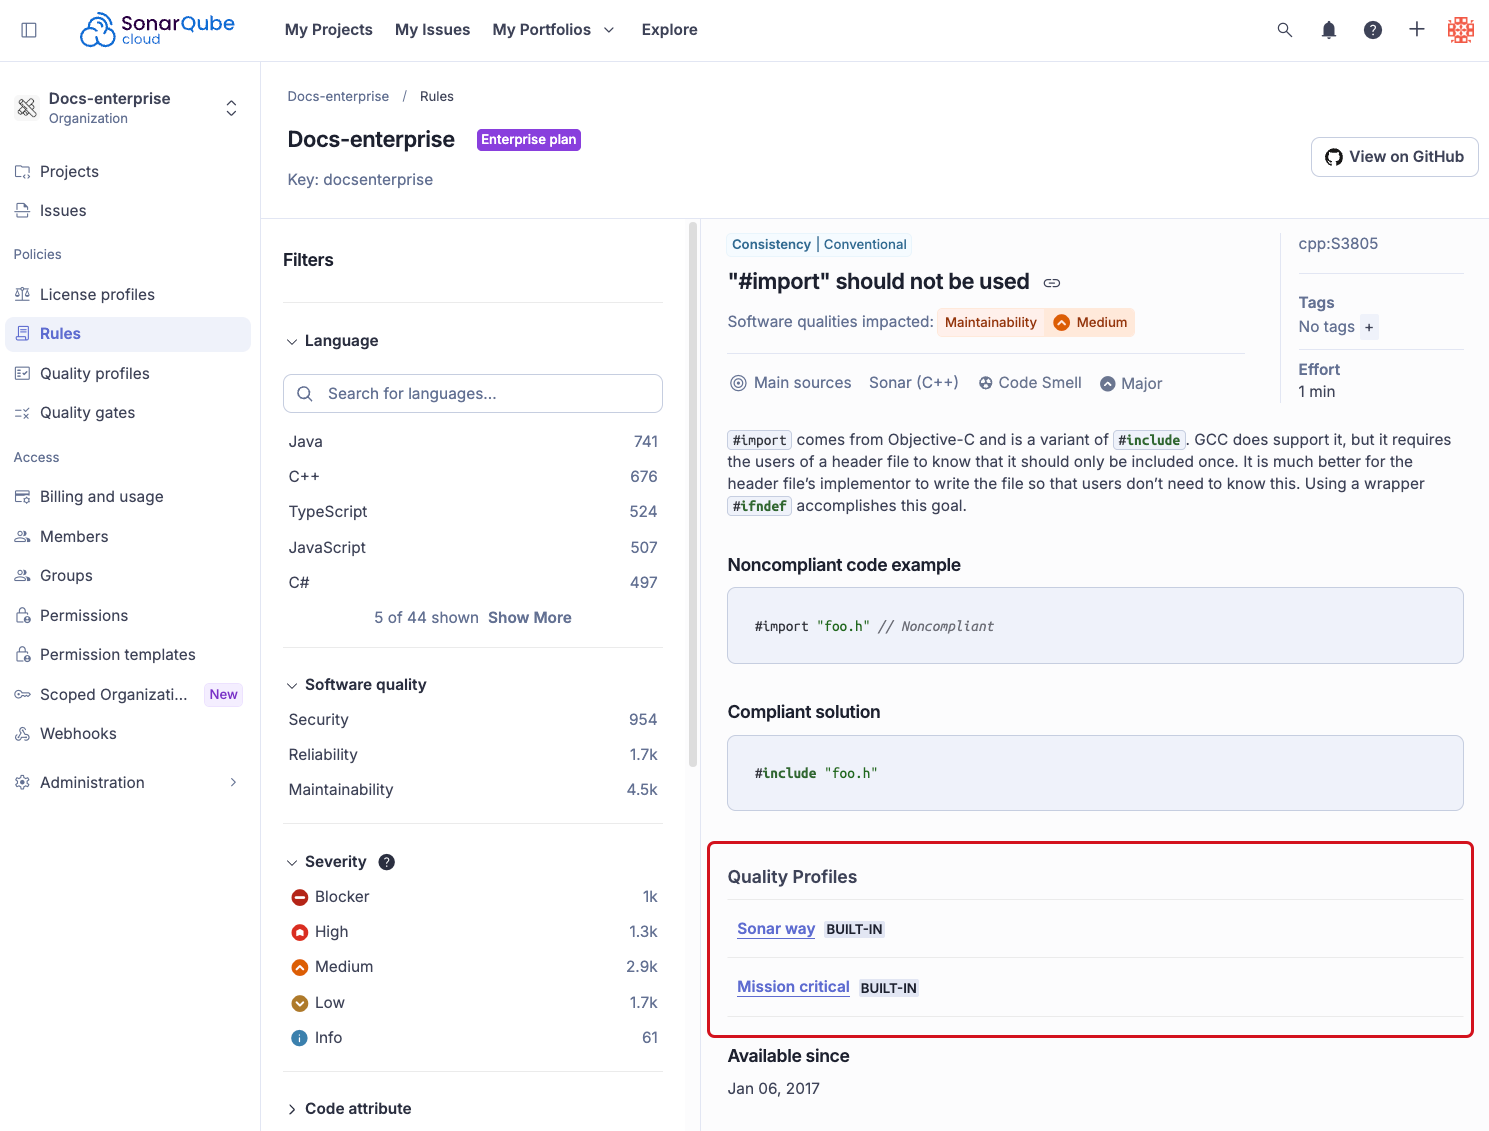
Task: Click the Severity help icon
Action: pyautogui.click(x=387, y=862)
